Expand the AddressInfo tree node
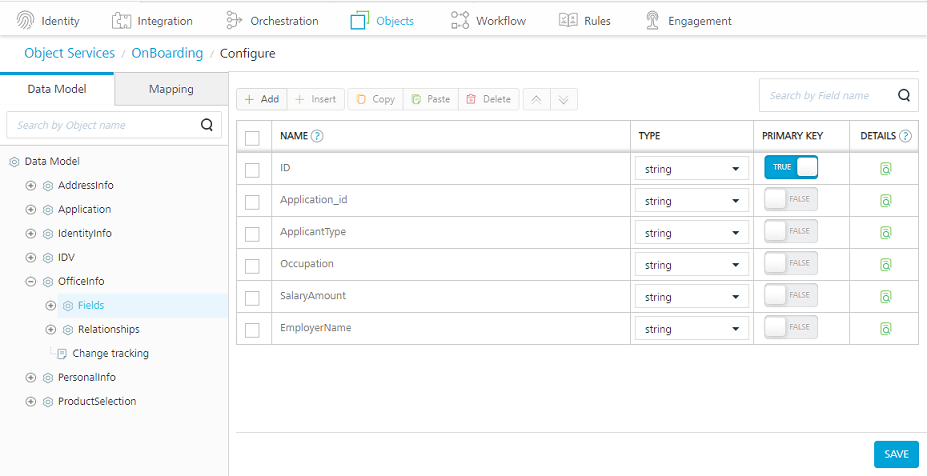This screenshot has width=927, height=476. point(31,185)
